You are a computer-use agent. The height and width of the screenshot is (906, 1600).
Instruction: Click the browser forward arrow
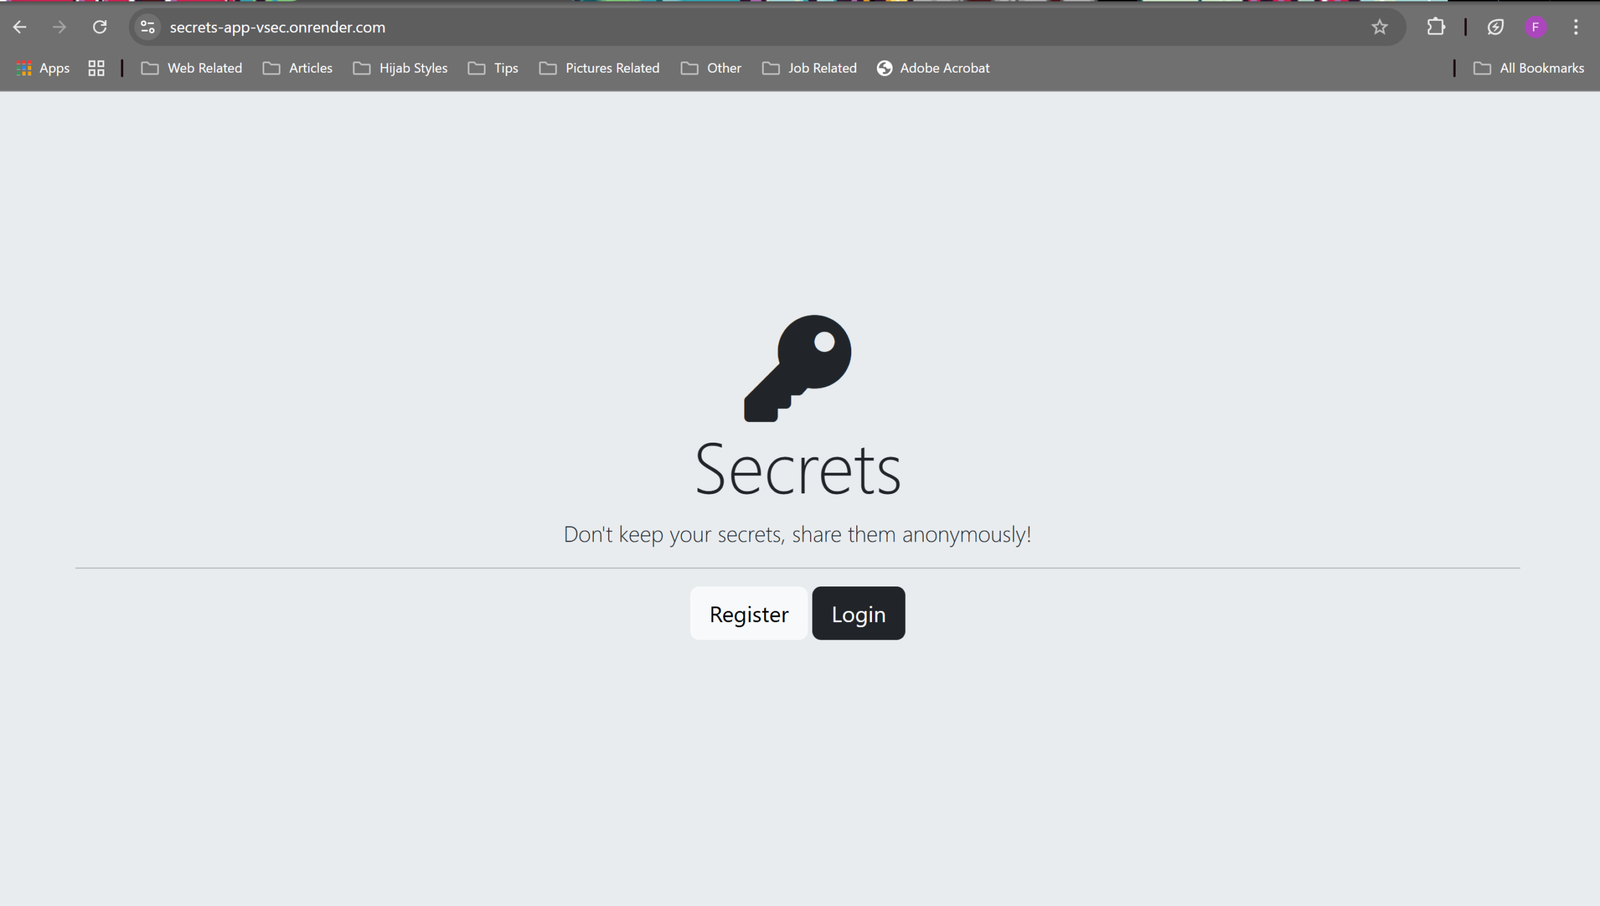click(59, 27)
